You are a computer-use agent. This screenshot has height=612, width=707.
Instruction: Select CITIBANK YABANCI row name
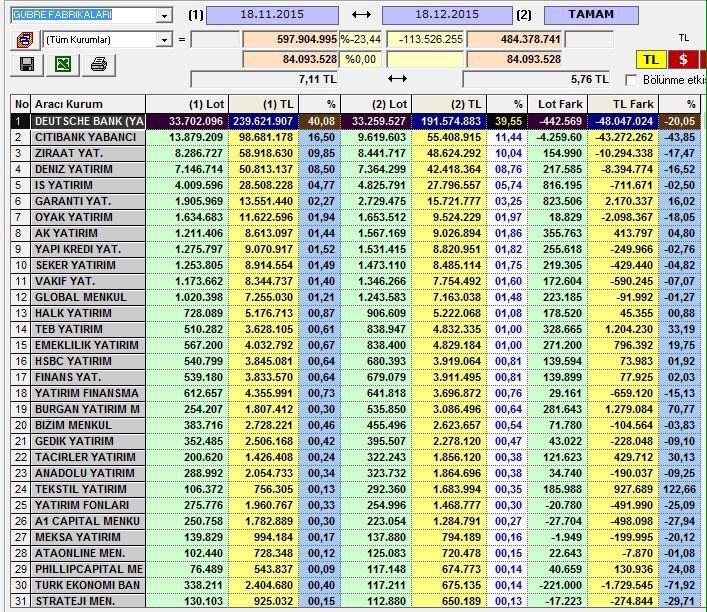click(x=88, y=137)
